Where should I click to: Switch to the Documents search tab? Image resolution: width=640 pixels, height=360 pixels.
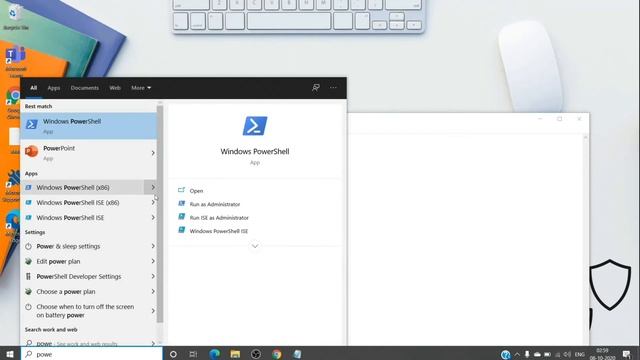click(x=84, y=88)
